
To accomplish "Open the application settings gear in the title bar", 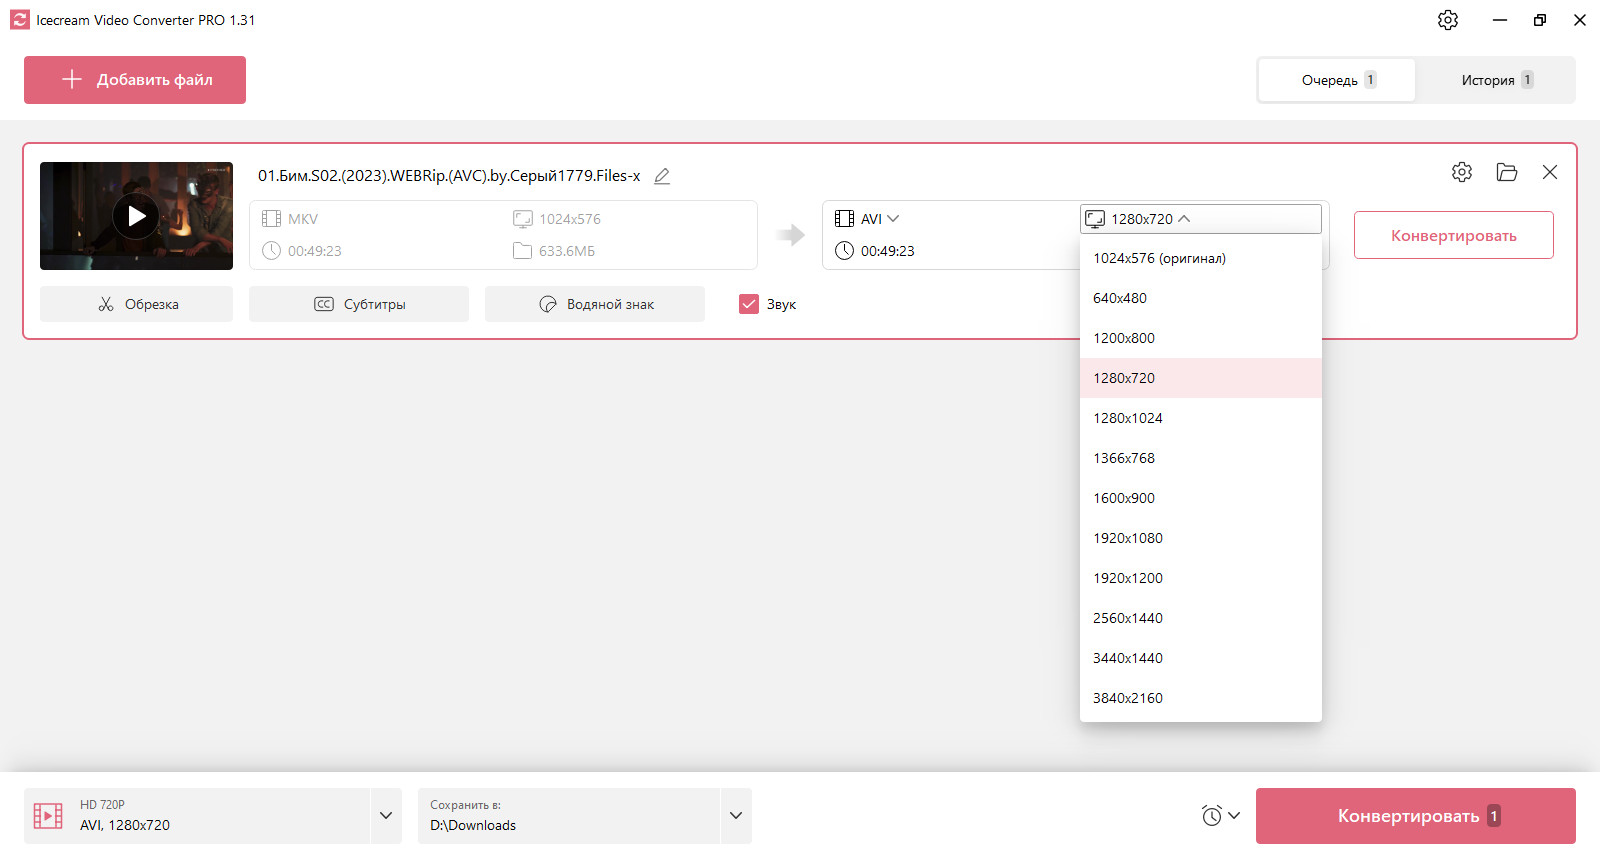I will (x=1448, y=20).
